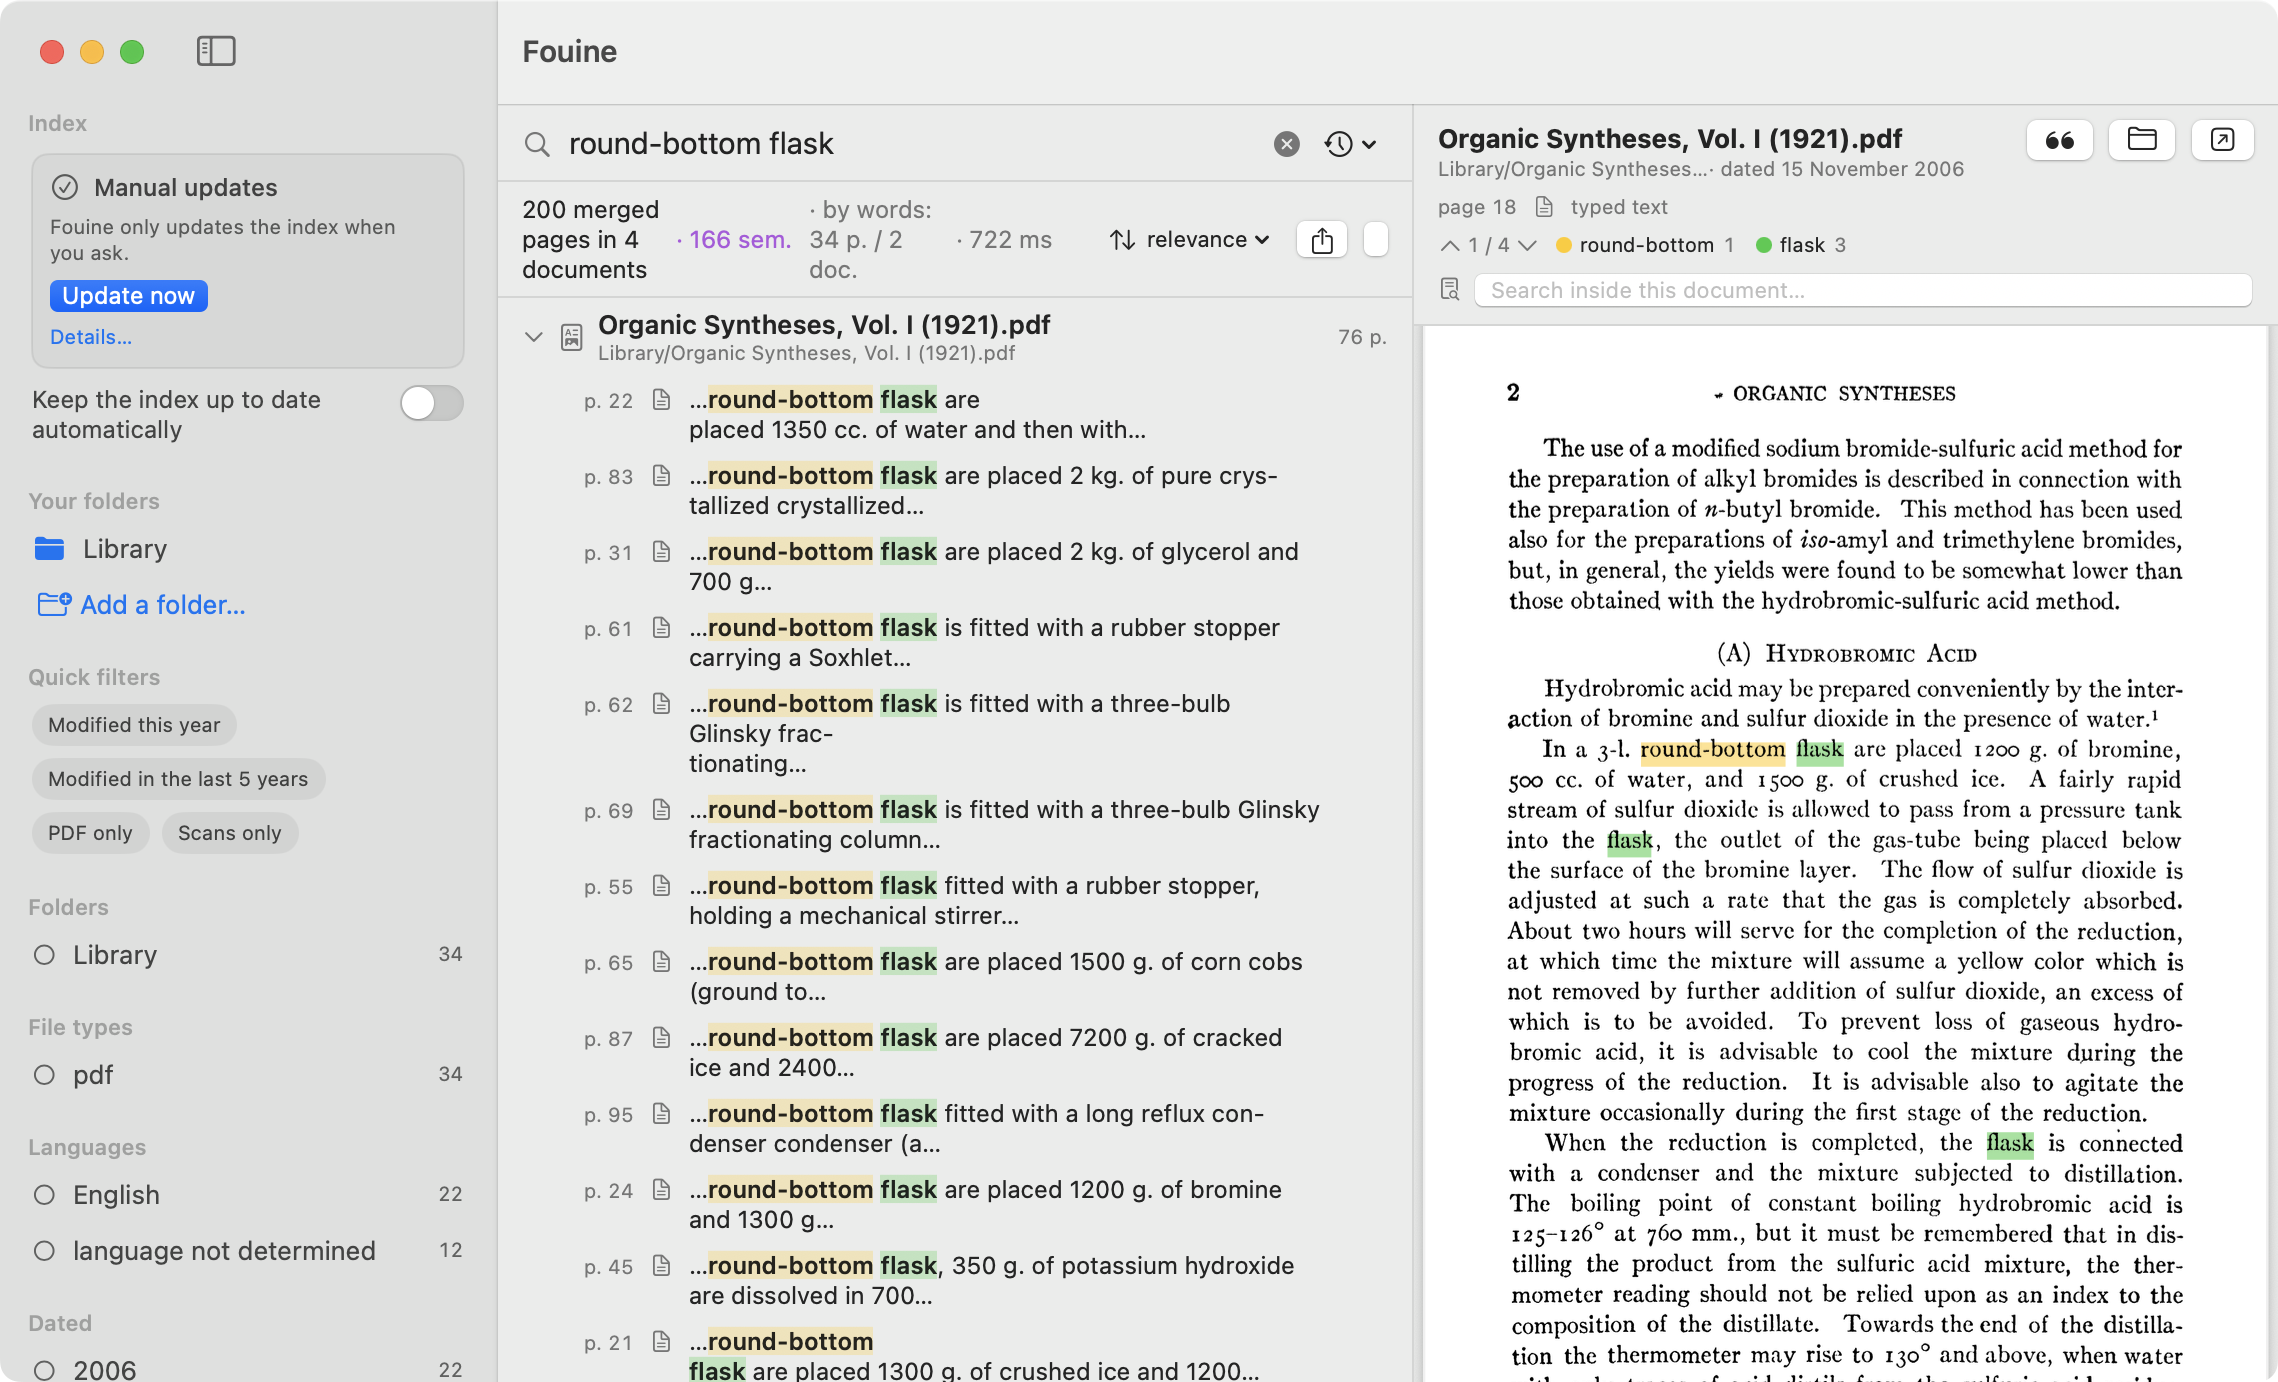
Task: Select 2006 dated radio button
Action: [x=44, y=1370]
